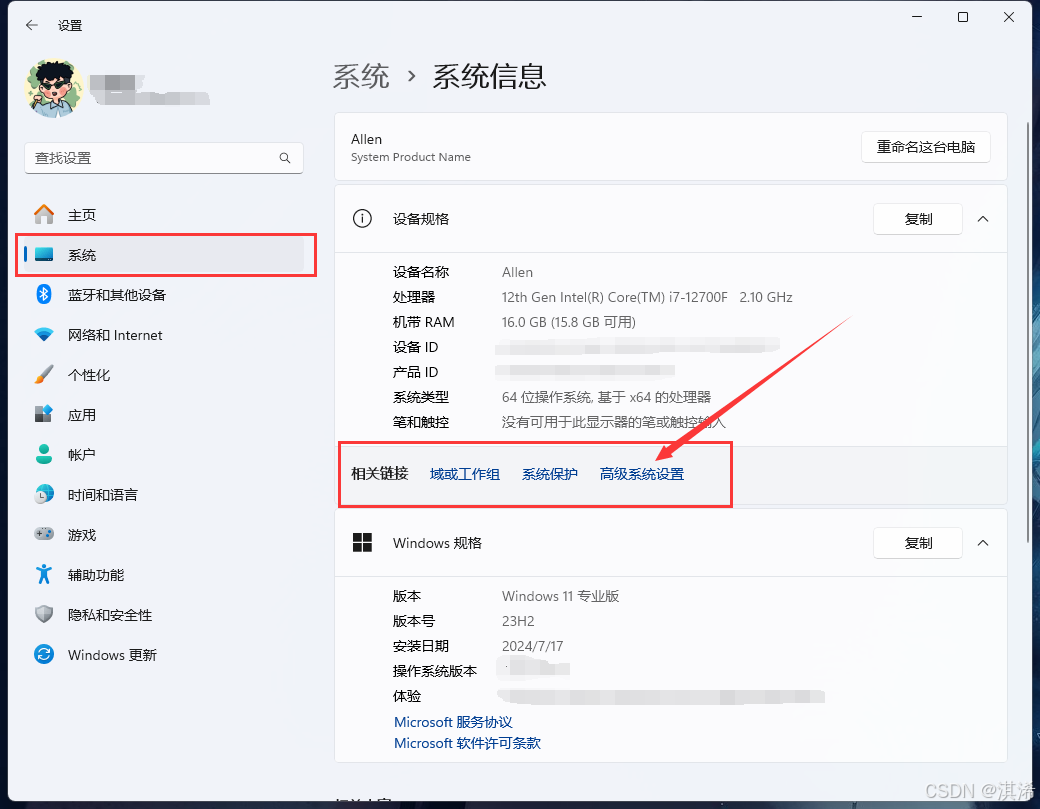This screenshot has height=809, width=1040.
Task: Select 网络和 Internet label in sidebar
Action: point(115,336)
